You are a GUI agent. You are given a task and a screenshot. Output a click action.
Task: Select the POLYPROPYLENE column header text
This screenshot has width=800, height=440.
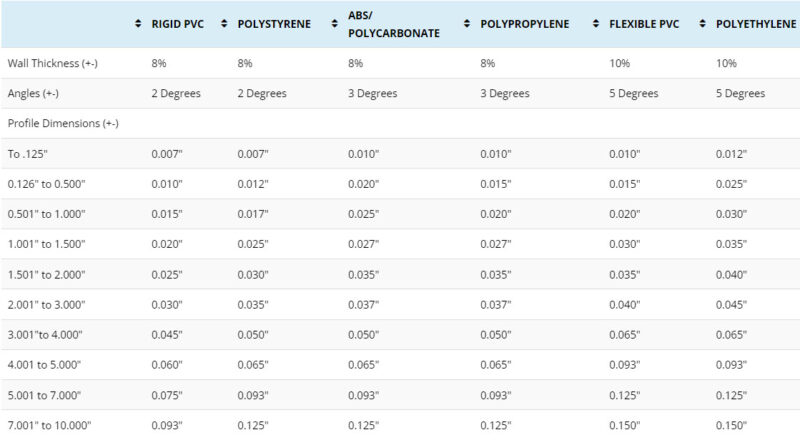click(524, 24)
